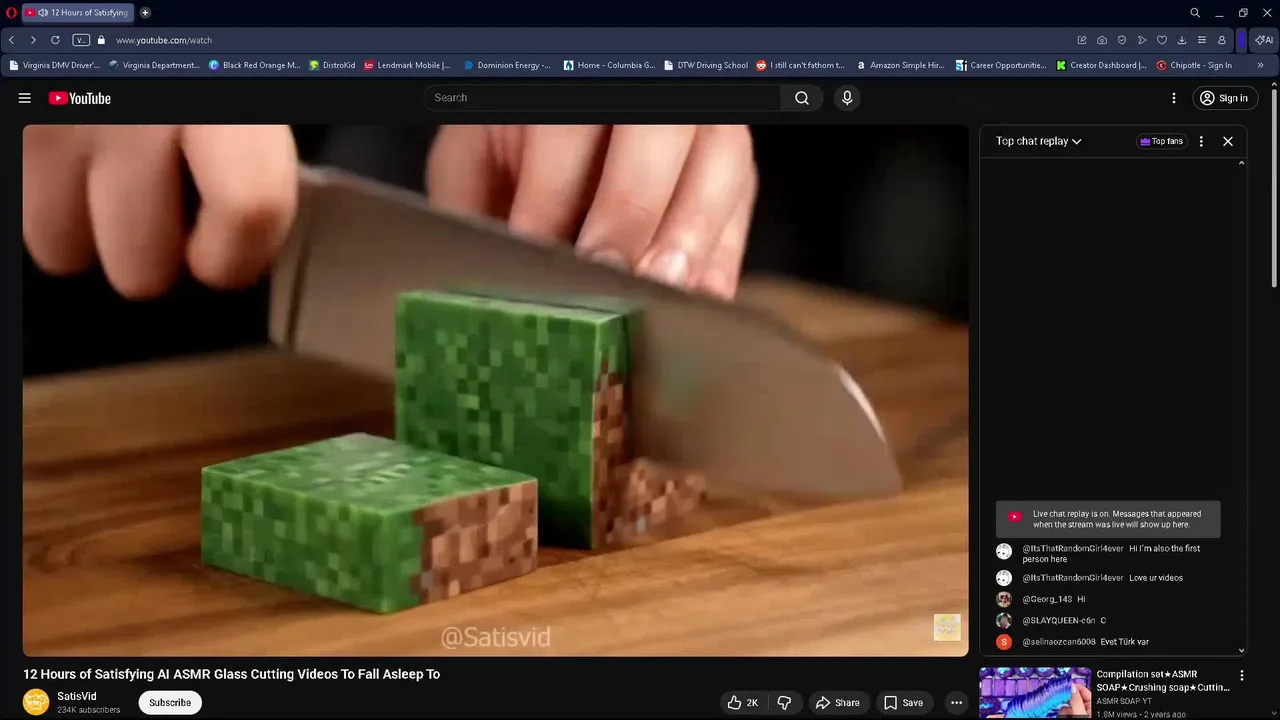This screenshot has height=720, width=1280.
Task: Click the address bar URL
Action: 164,40
